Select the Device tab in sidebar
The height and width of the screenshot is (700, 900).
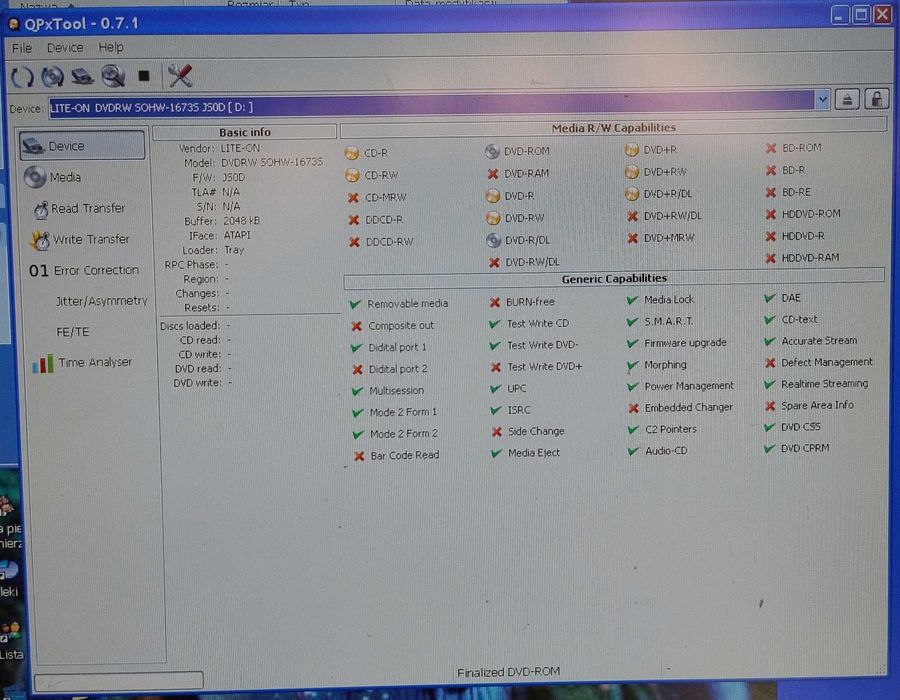[82, 145]
